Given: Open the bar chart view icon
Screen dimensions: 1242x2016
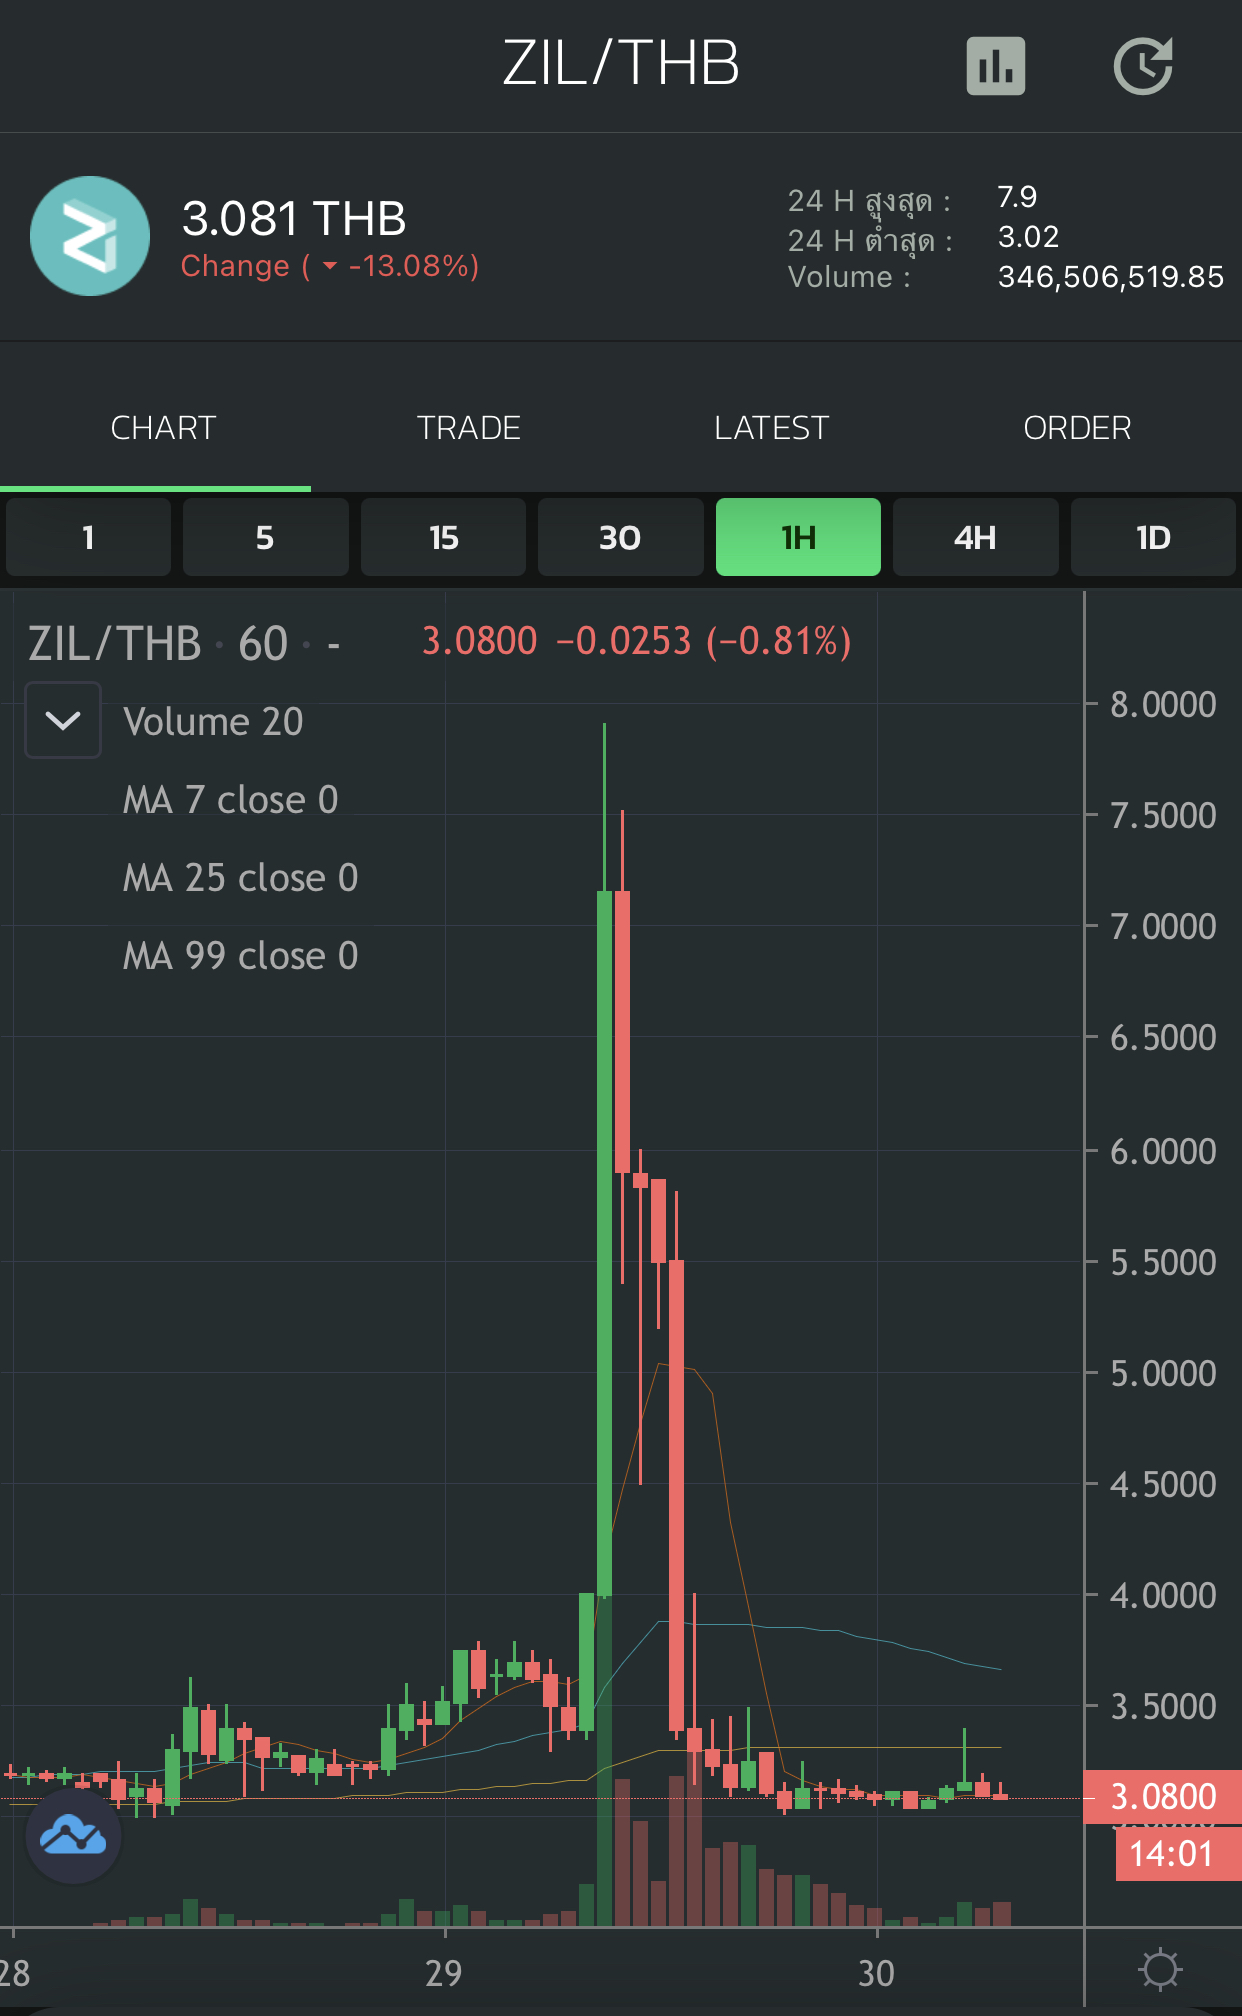Looking at the screenshot, I should tap(995, 66).
